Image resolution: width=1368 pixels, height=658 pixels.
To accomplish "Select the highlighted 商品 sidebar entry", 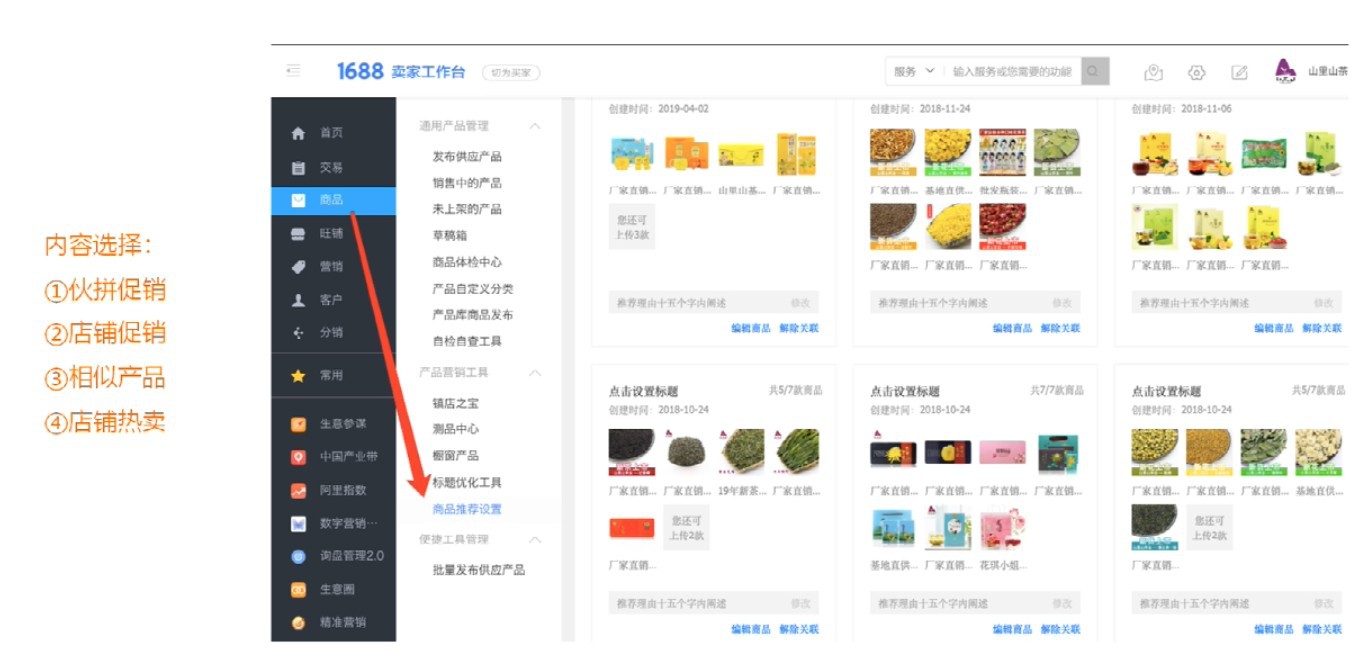I will pyautogui.click(x=333, y=200).
